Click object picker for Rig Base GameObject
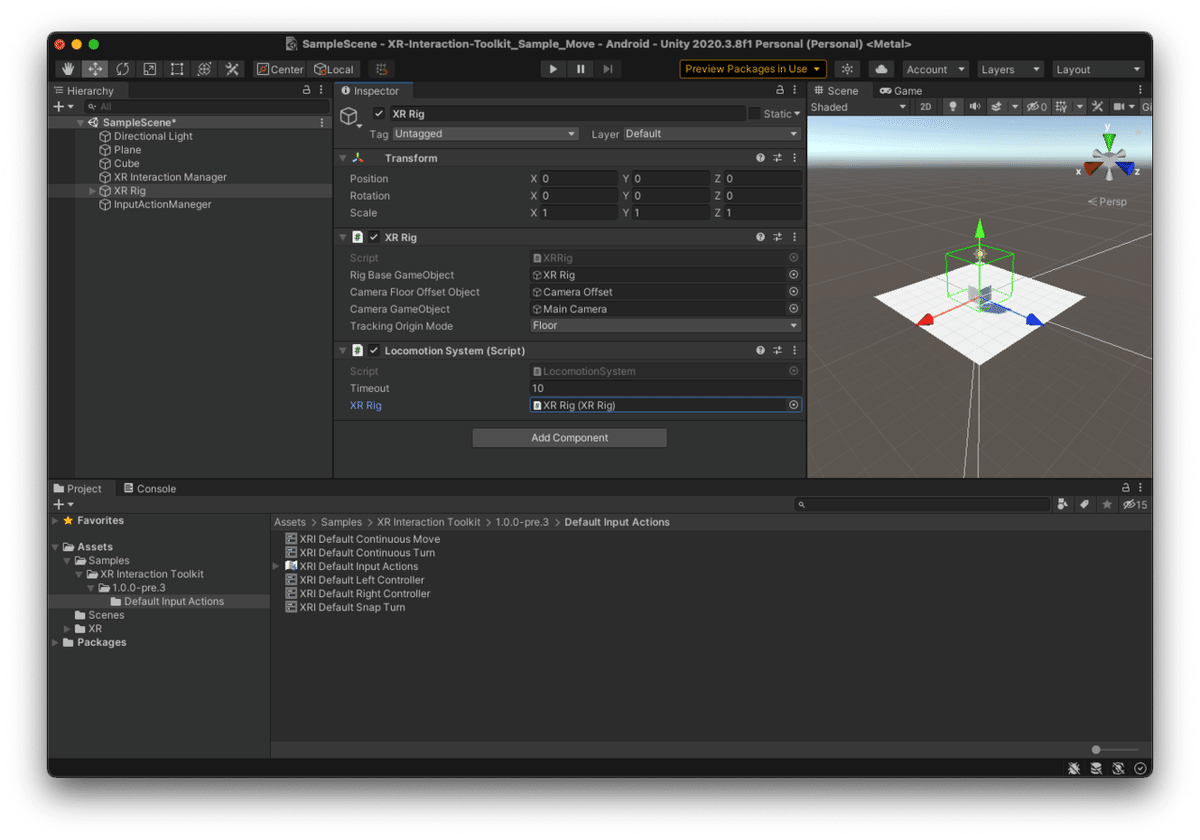Image resolution: width=1200 pixels, height=840 pixels. [x=794, y=275]
